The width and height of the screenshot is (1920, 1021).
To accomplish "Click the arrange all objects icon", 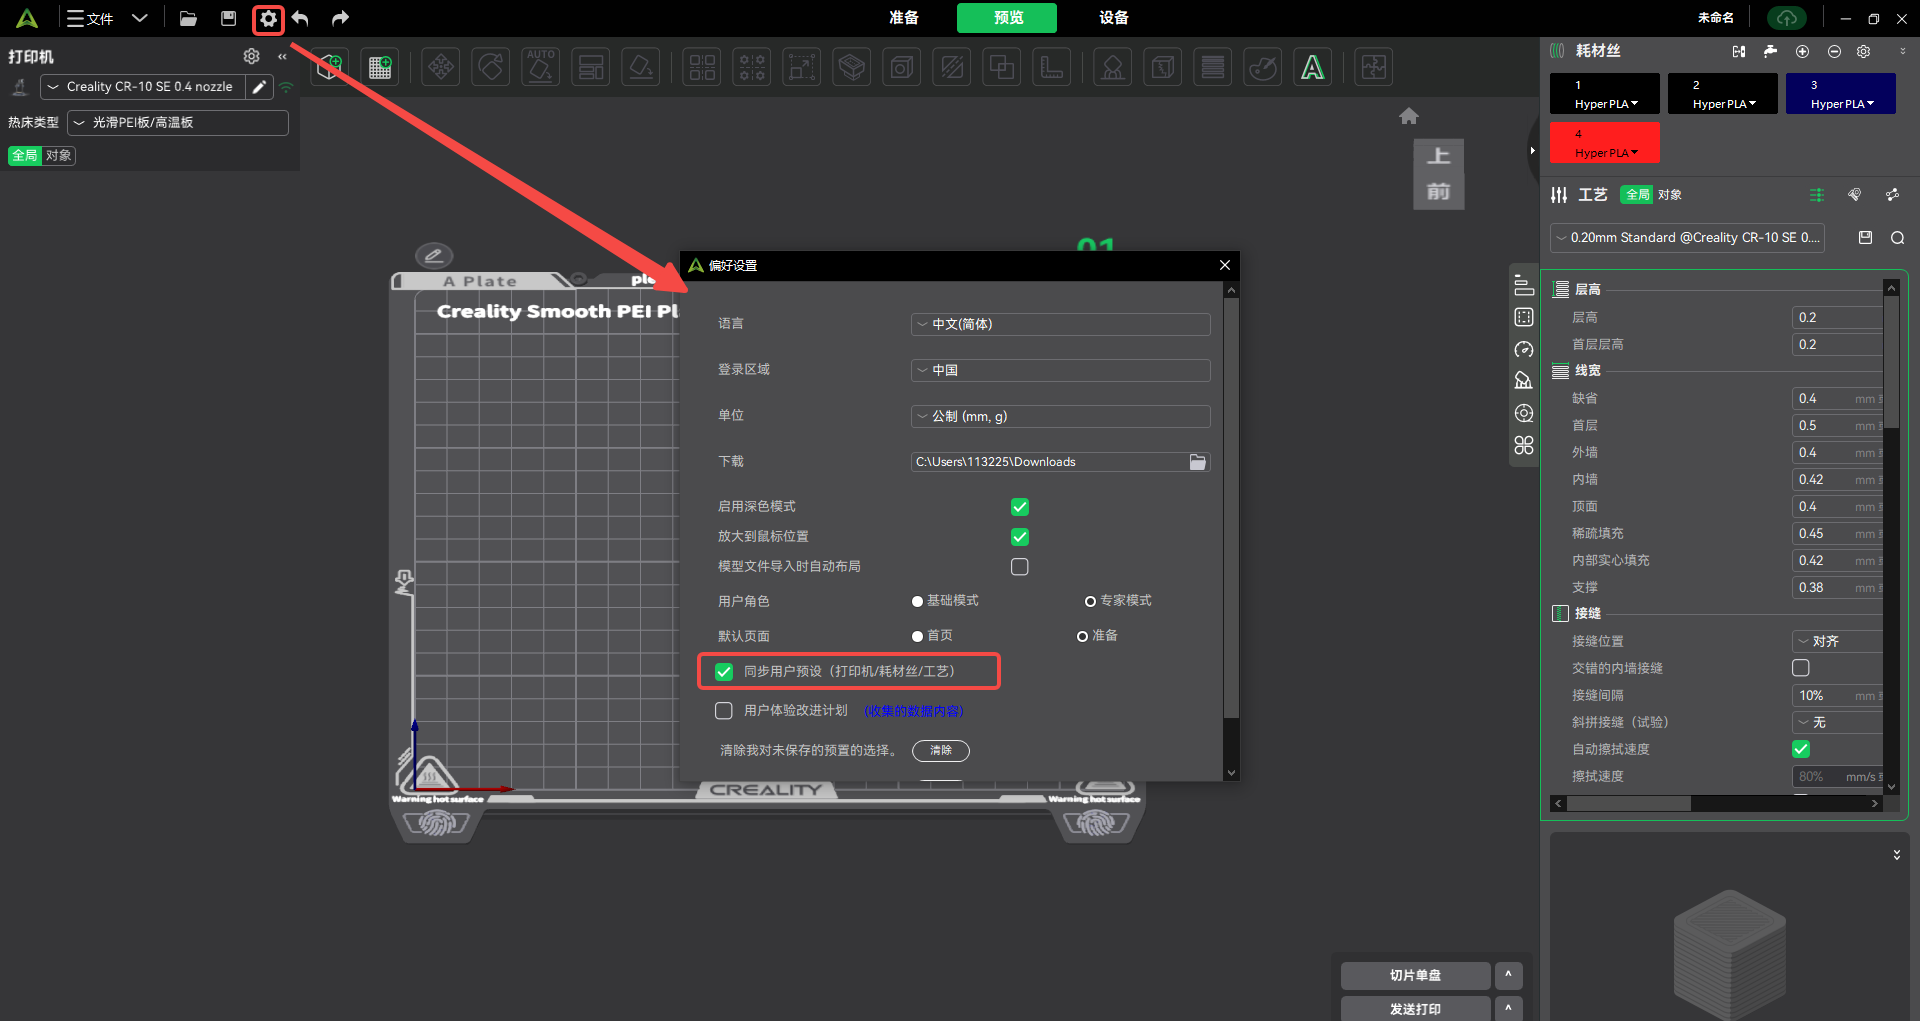I will [x=591, y=67].
